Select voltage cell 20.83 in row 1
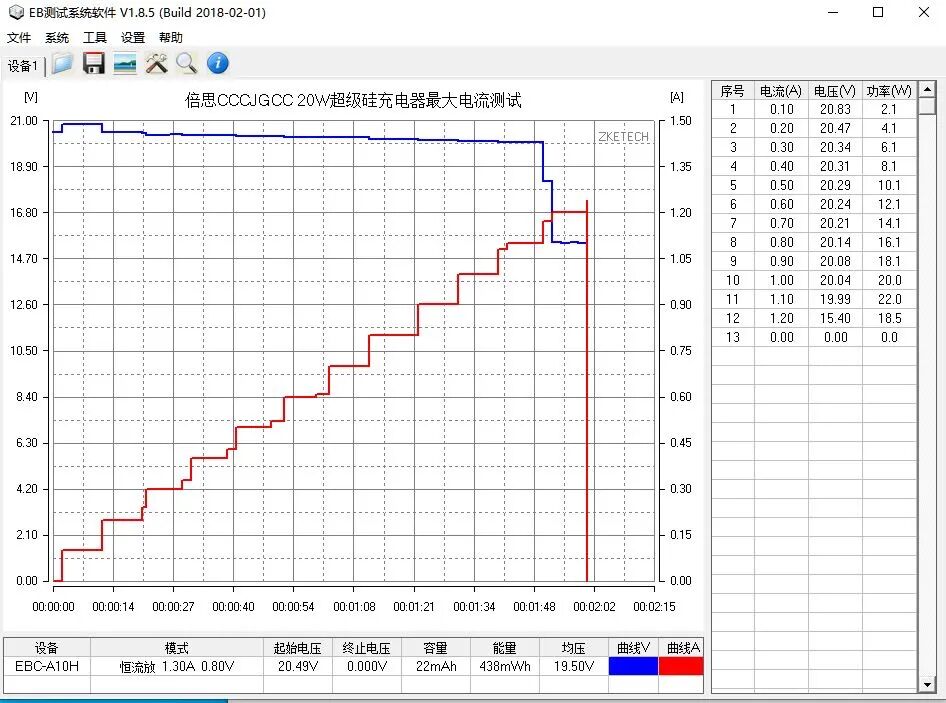 [x=835, y=109]
